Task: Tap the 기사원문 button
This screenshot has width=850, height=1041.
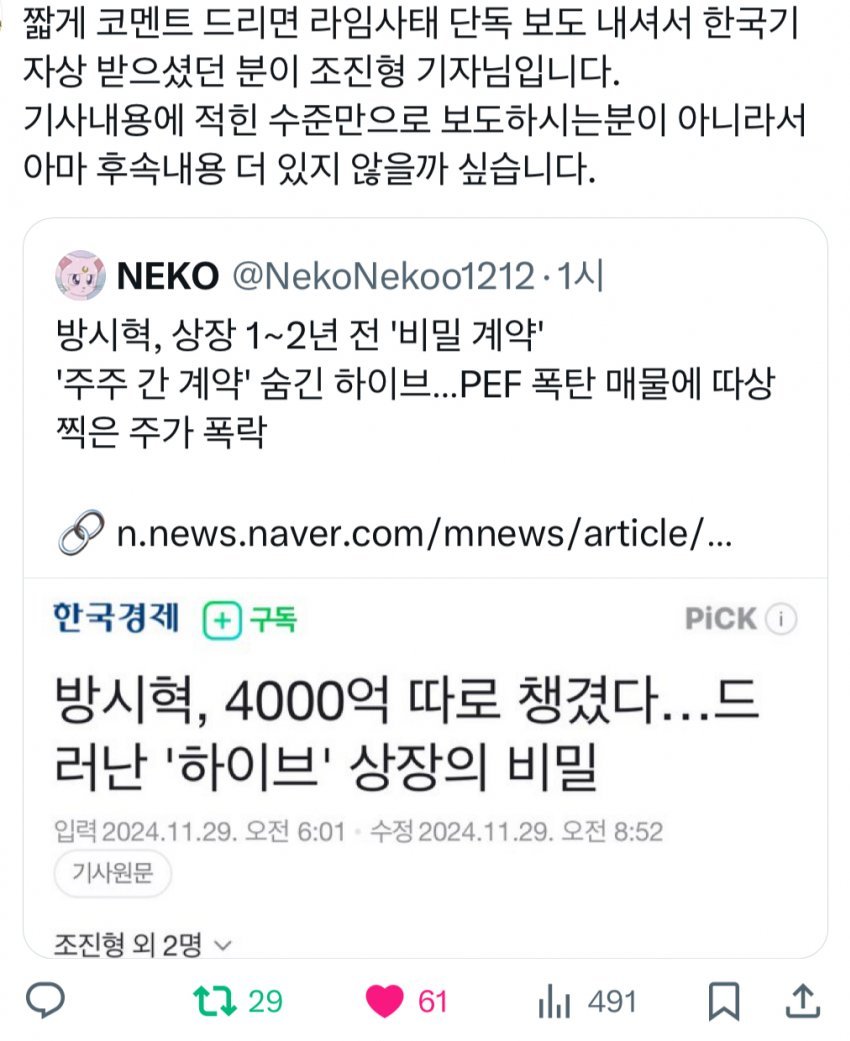Action: tap(112, 872)
